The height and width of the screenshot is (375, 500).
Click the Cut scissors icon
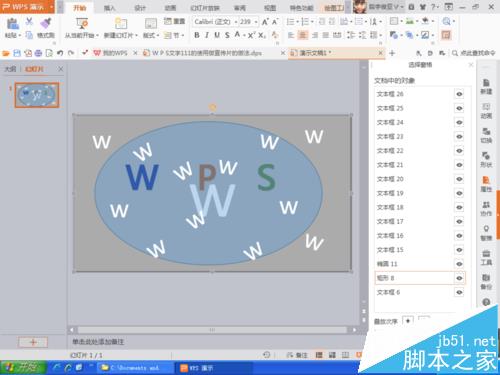click(29, 22)
